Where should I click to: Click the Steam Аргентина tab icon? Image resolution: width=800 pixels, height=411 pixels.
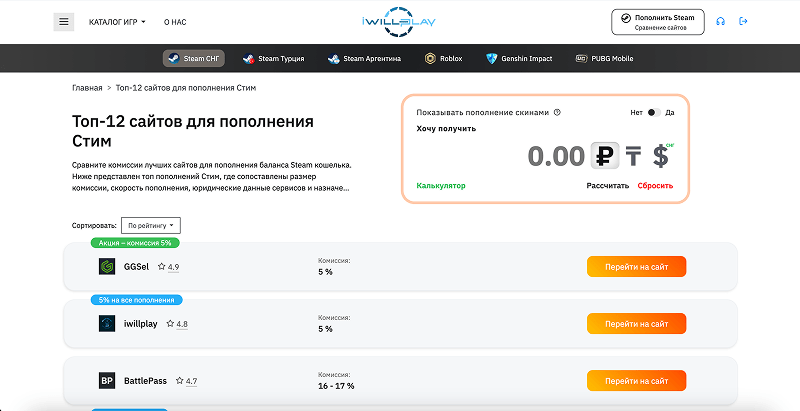(334, 59)
